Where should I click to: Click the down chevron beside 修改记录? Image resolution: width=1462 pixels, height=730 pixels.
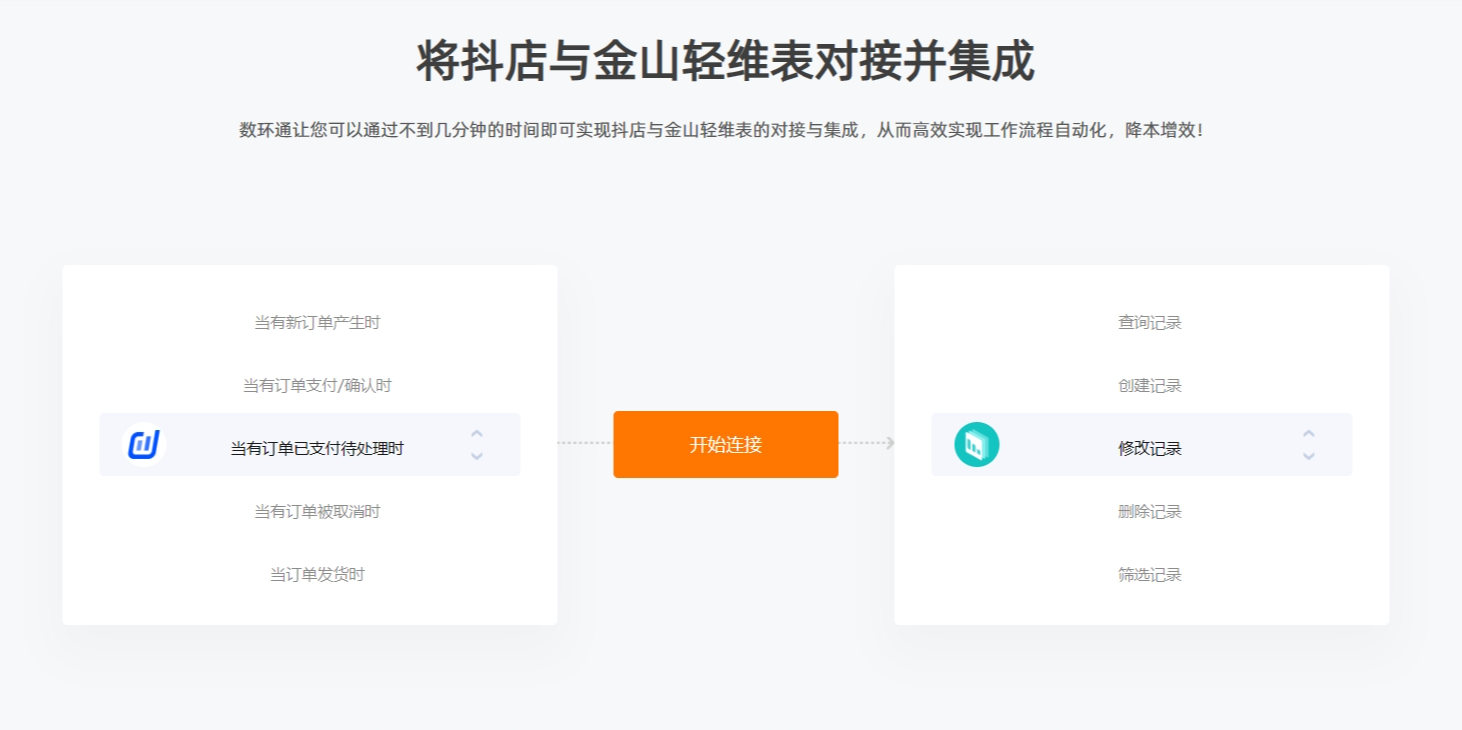click(1309, 456)
